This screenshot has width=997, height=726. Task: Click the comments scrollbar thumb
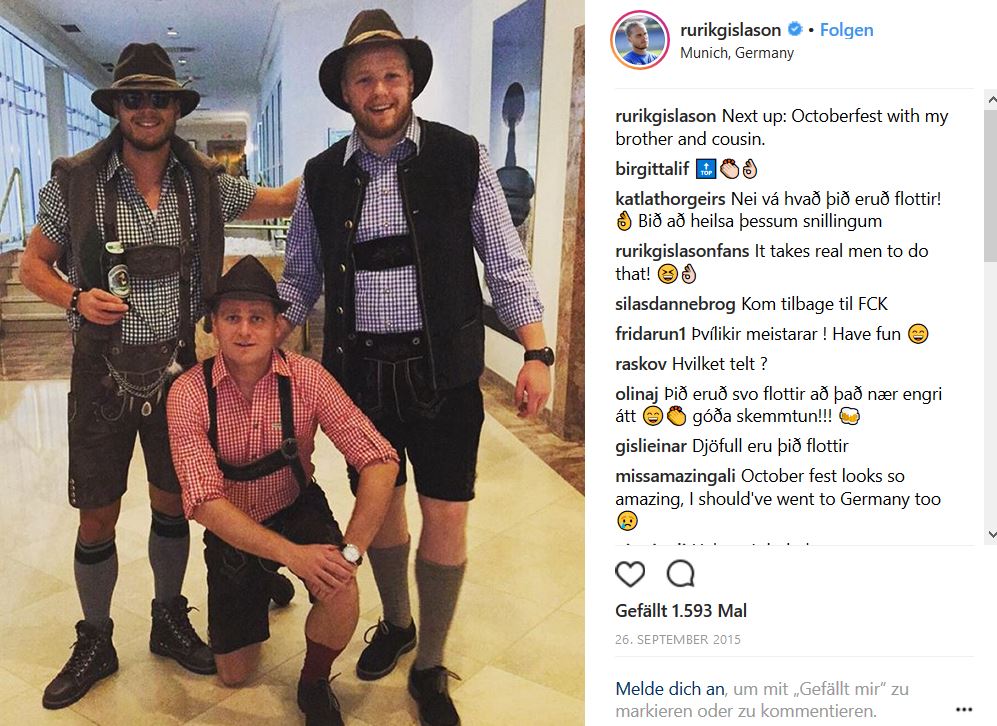click(991, 184)
